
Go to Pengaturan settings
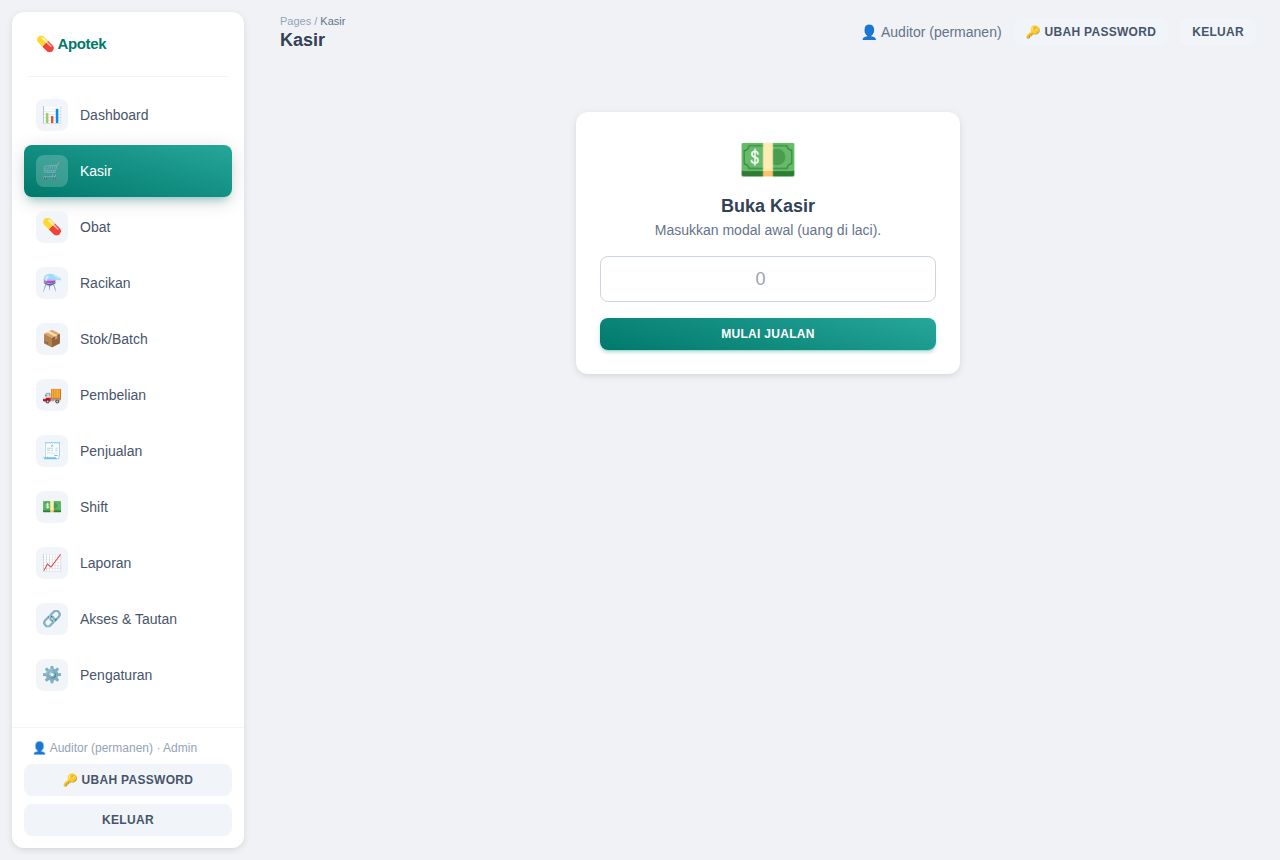tap(128, 675)
